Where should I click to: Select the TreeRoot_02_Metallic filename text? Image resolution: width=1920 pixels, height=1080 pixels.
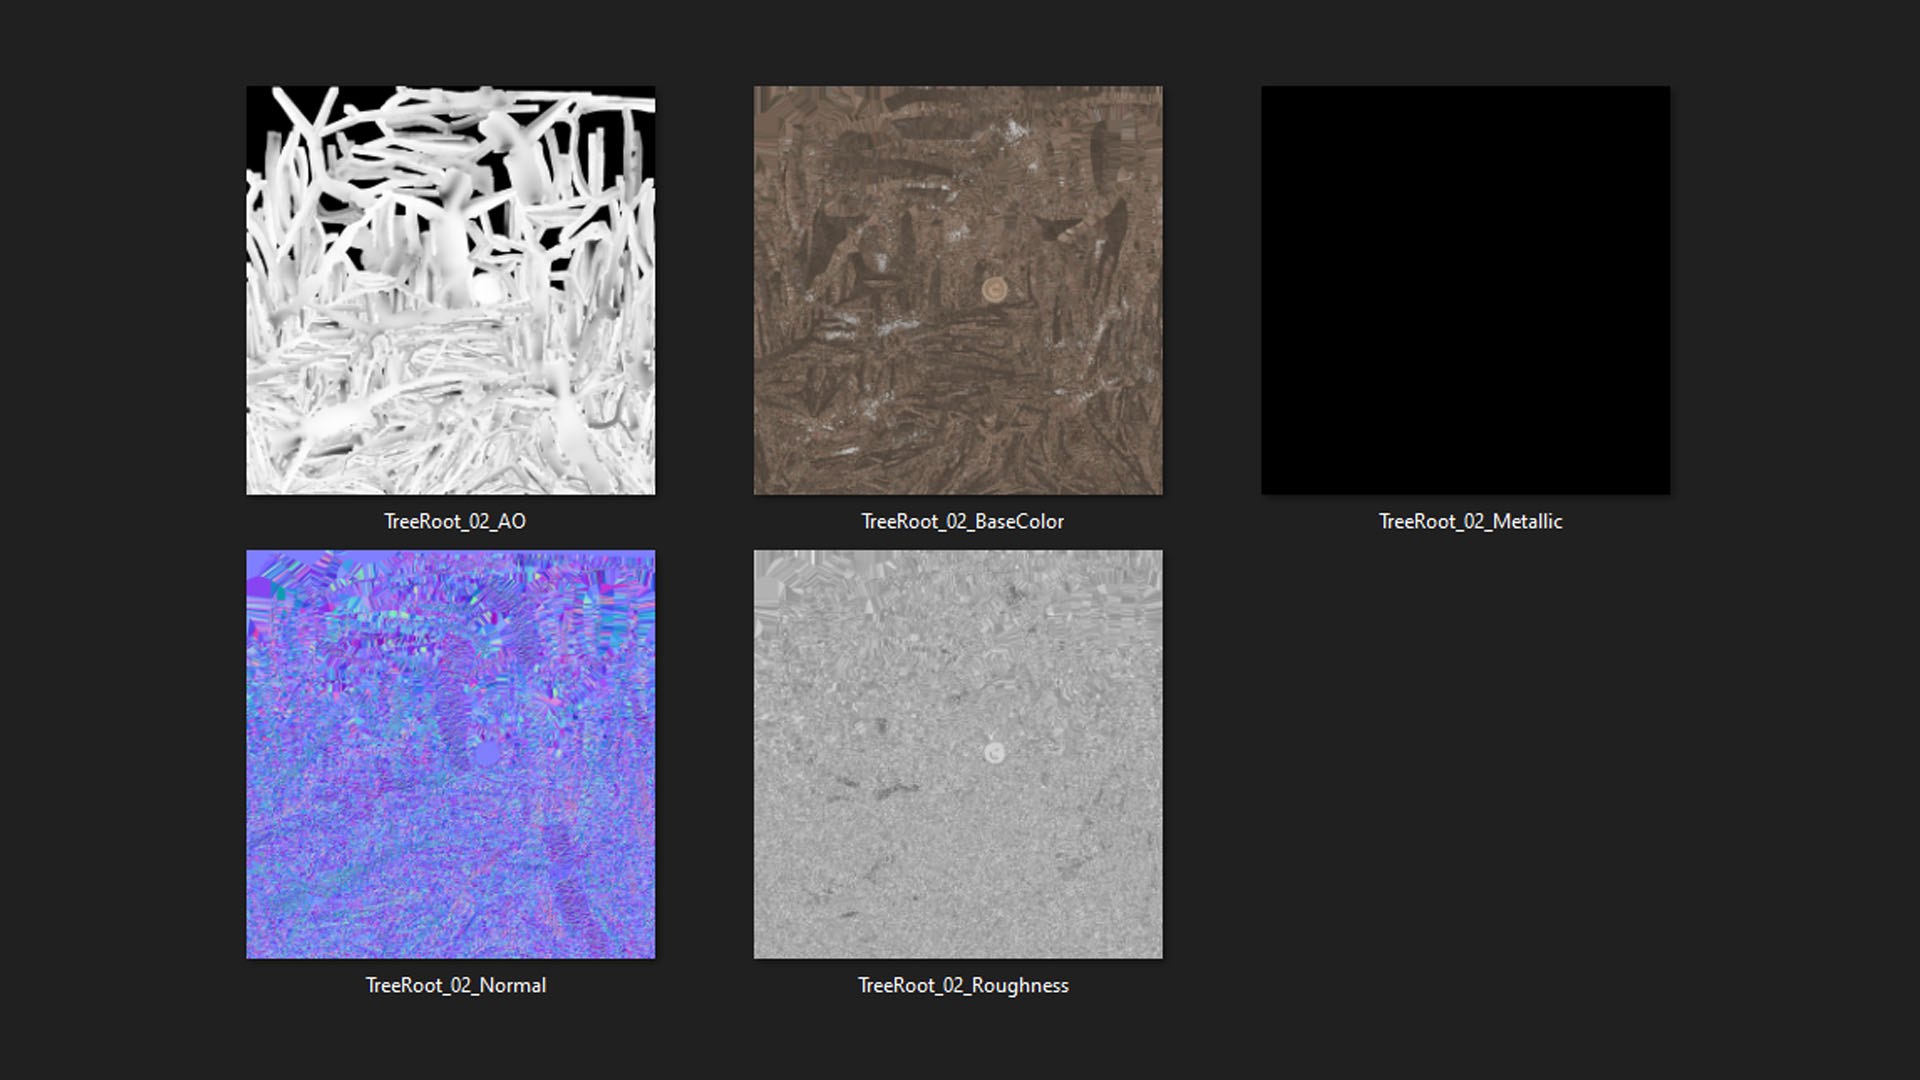coord(1470,521)
